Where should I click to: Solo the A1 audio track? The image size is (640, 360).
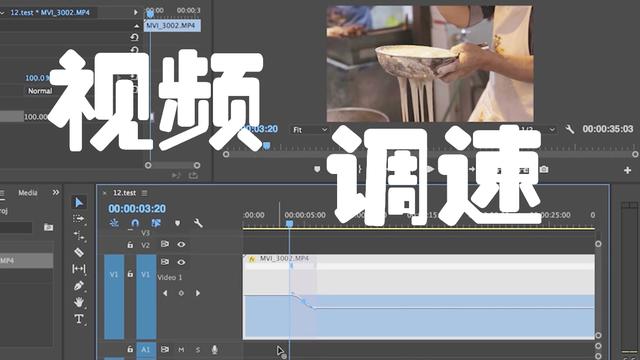point(198,350)
